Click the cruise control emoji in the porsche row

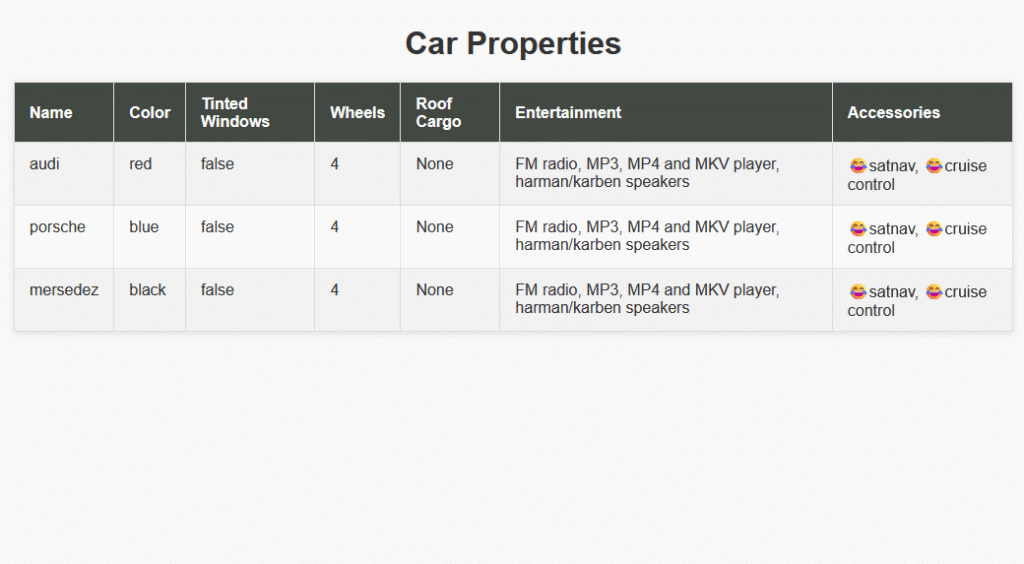(934, 229)
